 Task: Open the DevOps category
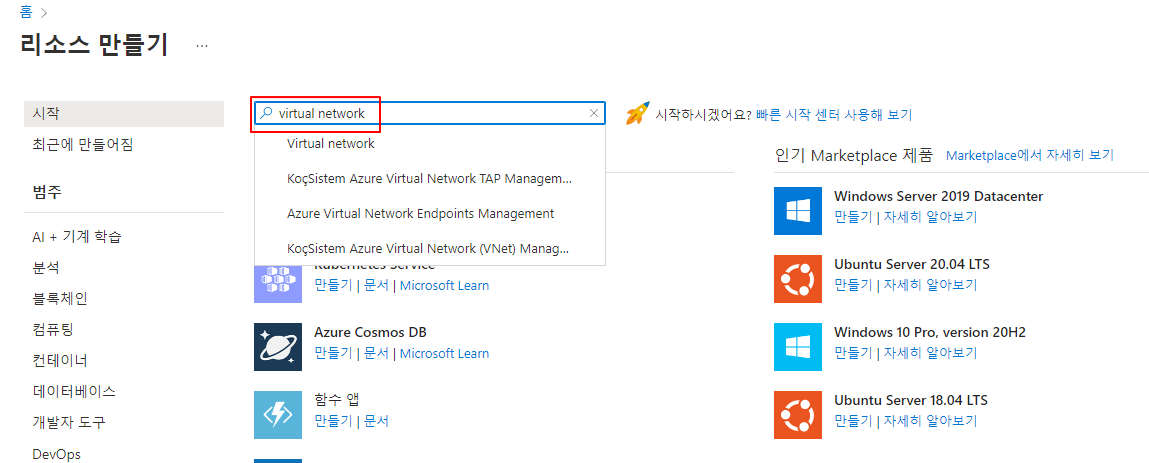(x=56, y=454)
